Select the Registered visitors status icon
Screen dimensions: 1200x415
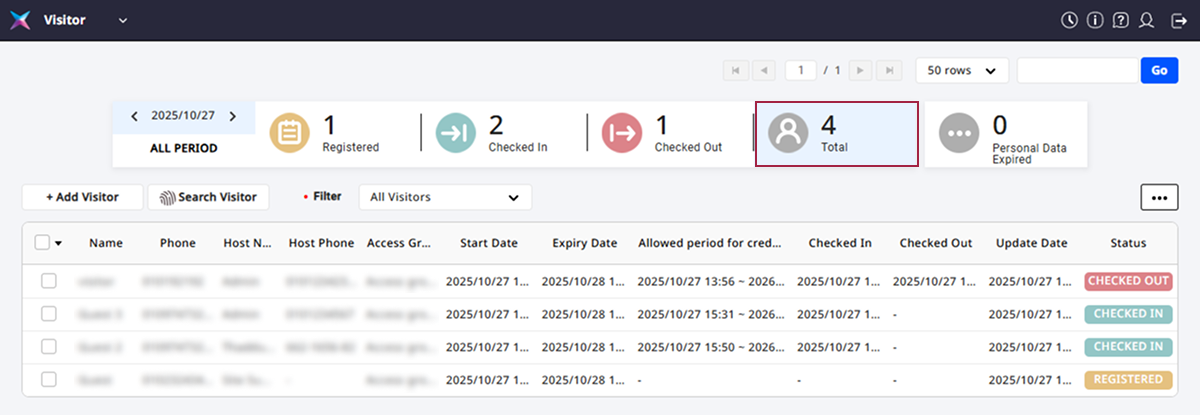pos(290,133)
